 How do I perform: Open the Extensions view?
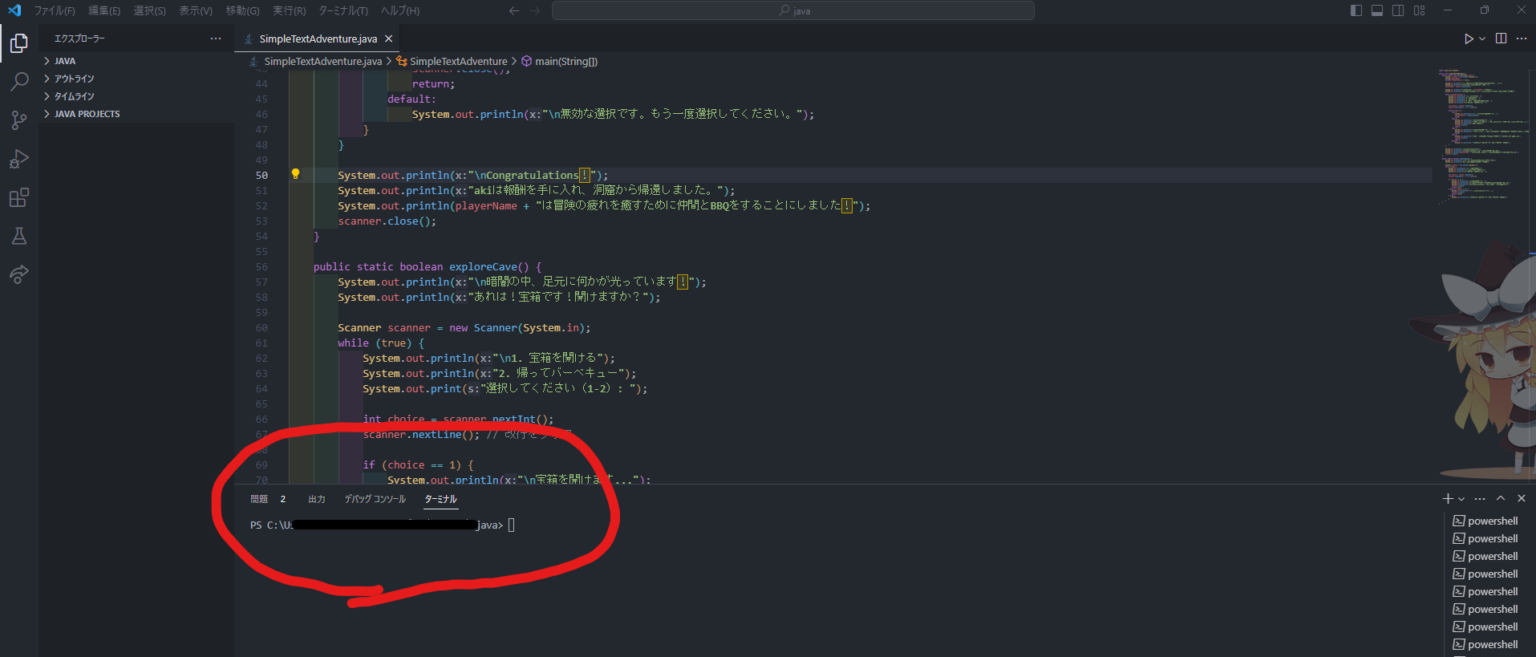[18, 198]
